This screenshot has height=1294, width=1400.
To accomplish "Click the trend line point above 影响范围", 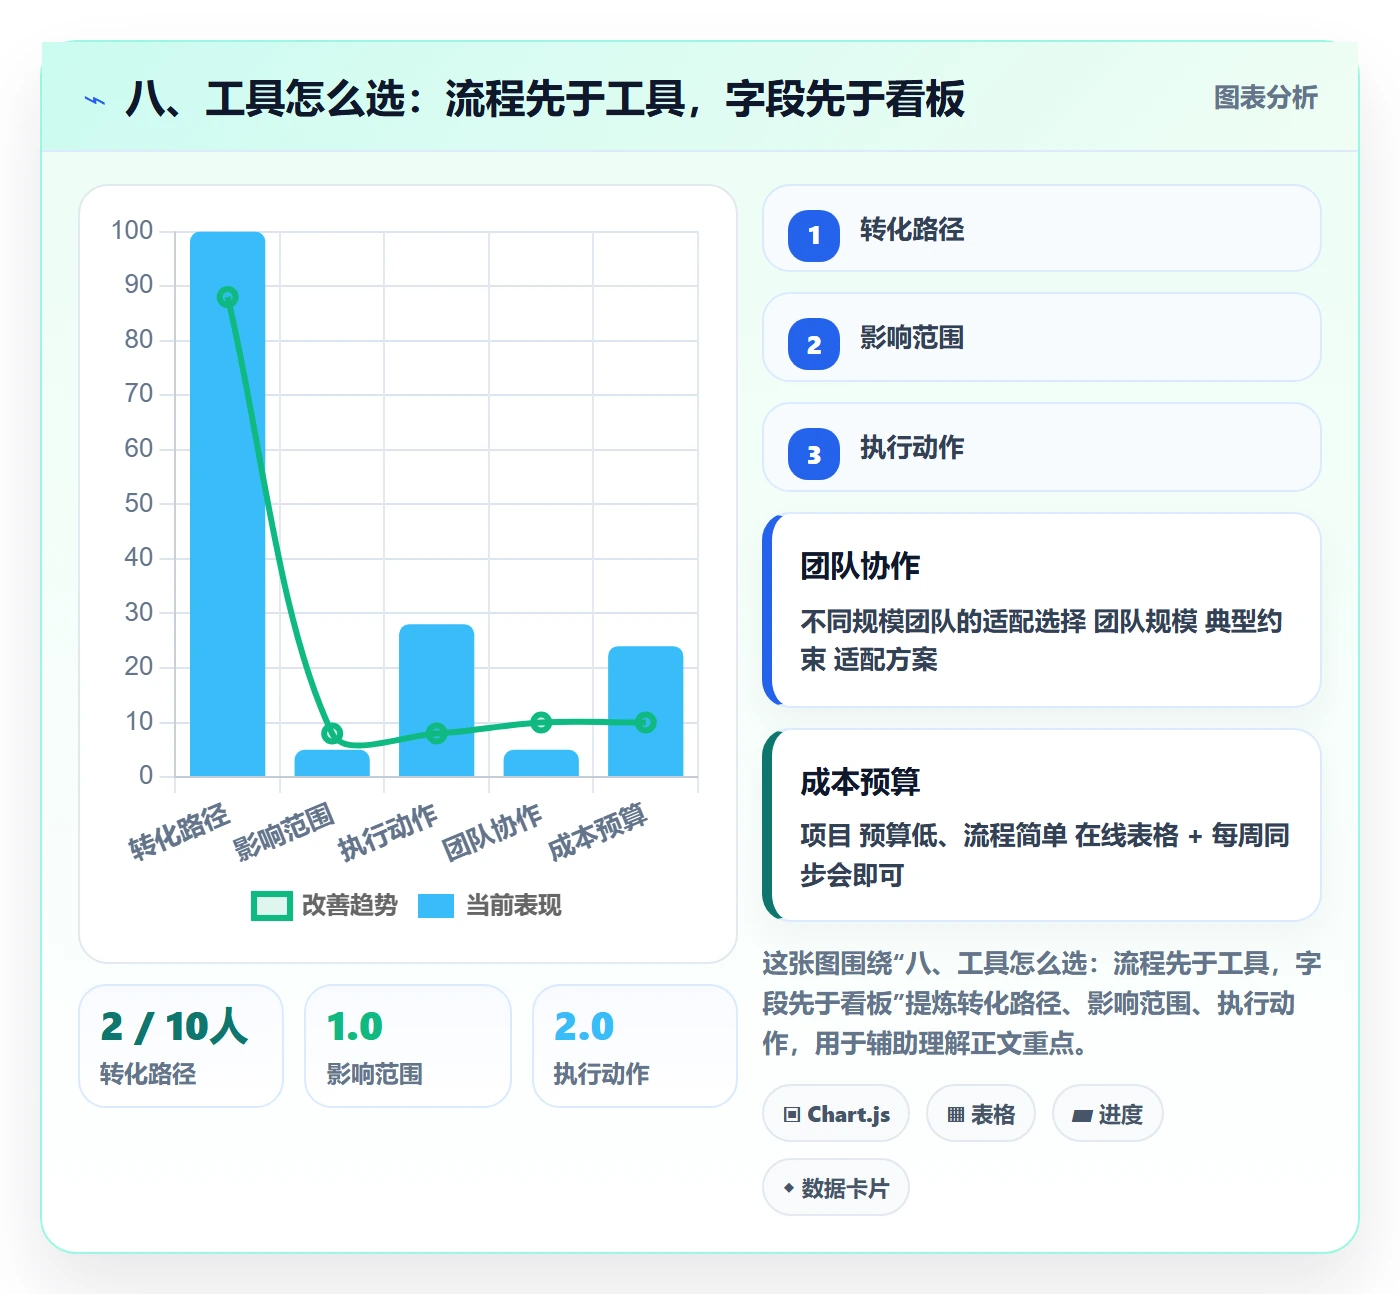I will tap(332, 733).
